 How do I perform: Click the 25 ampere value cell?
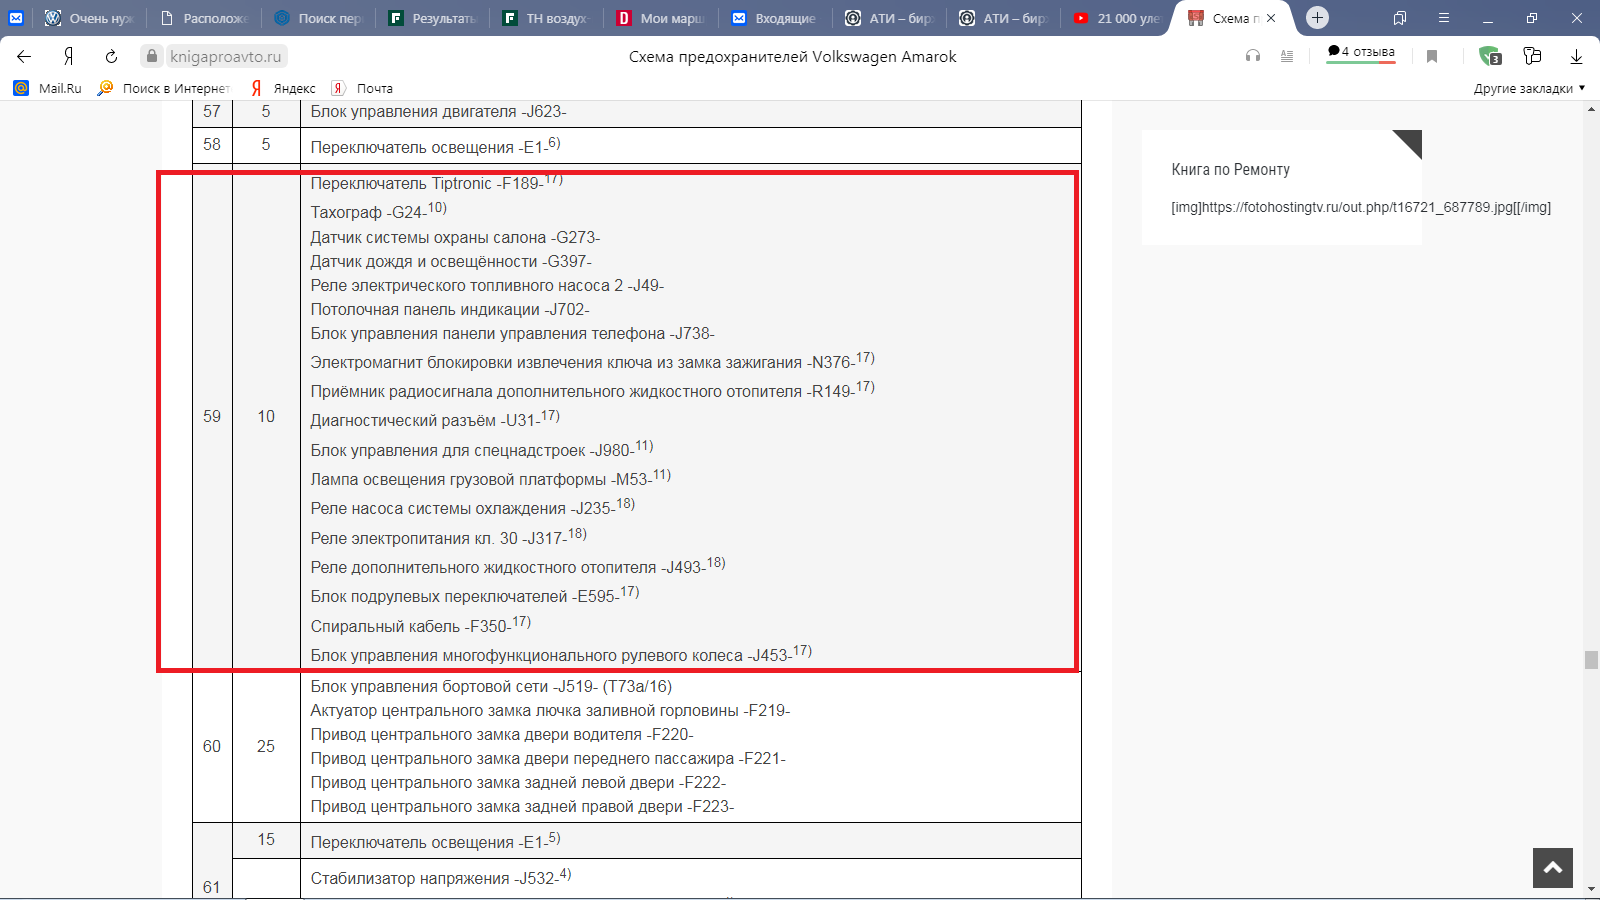[x=266, y=746]
